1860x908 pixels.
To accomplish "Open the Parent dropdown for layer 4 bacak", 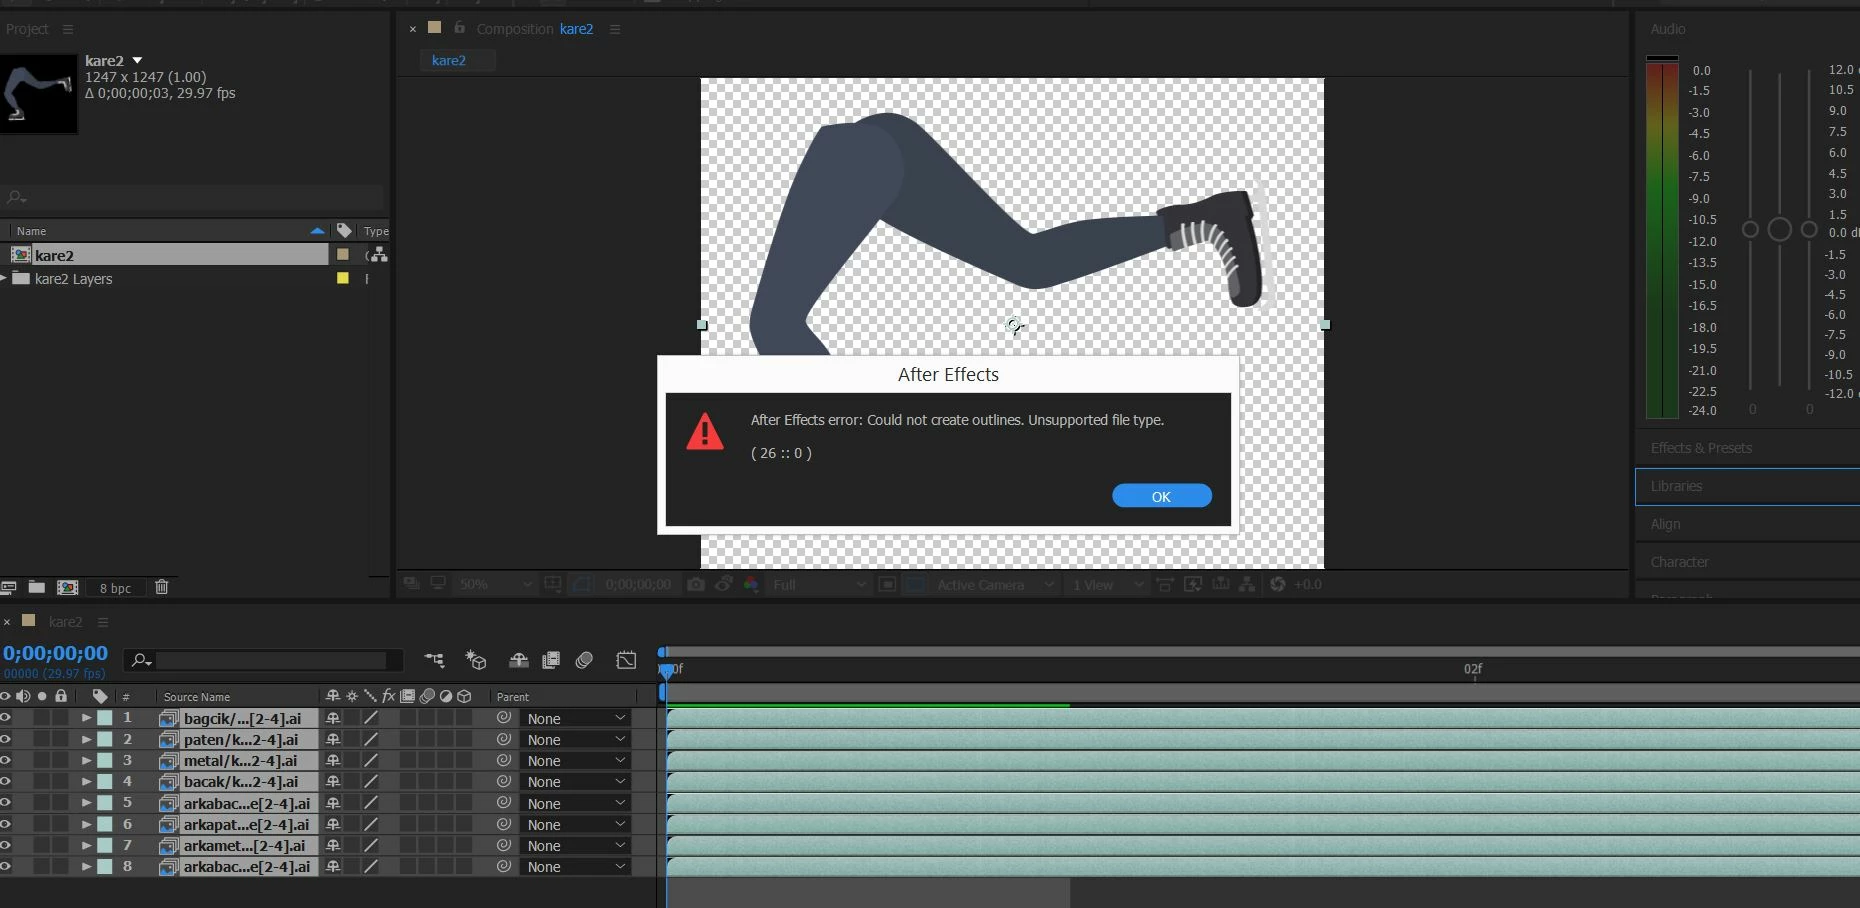I will point(576,782).
